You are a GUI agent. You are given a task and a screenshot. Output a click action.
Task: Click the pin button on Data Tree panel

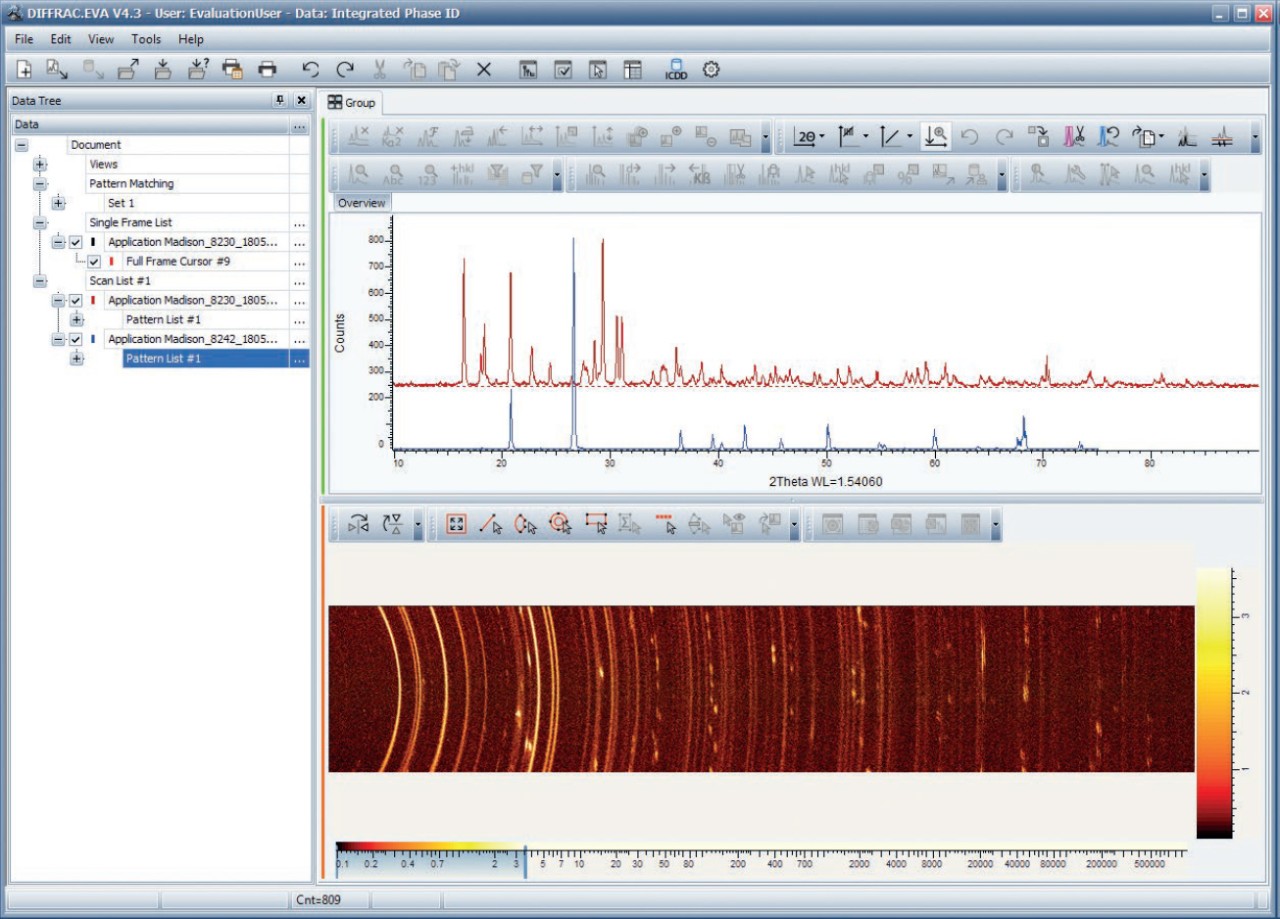(x=279, y=100)
